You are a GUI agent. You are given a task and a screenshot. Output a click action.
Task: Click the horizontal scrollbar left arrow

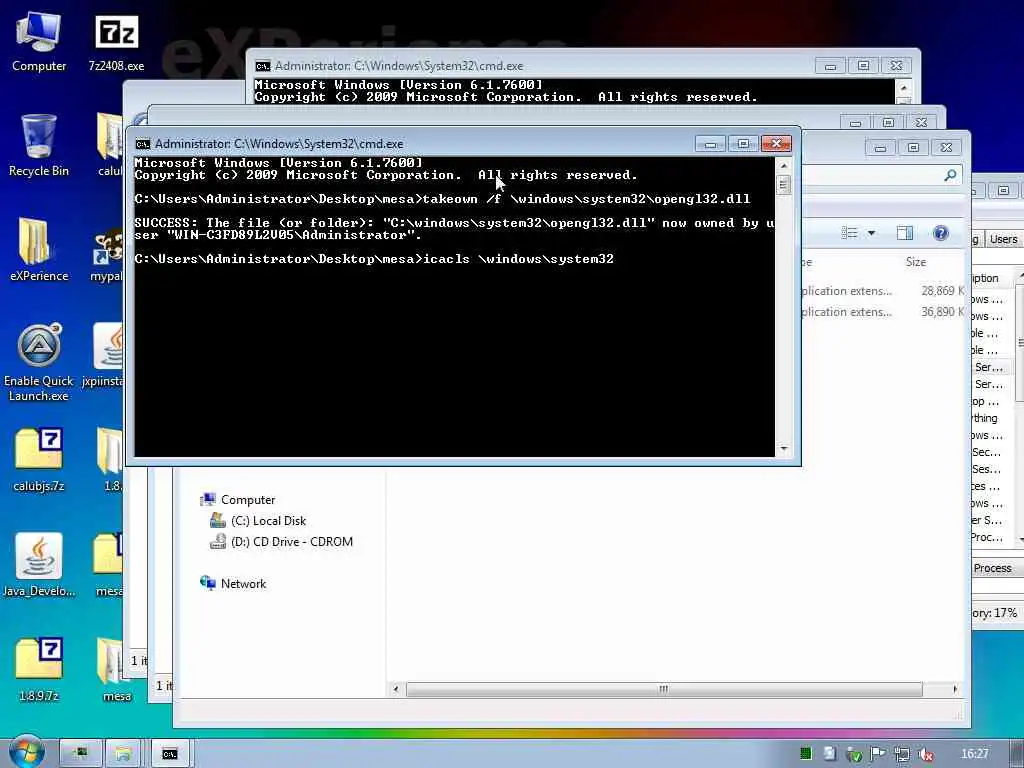click(395, 689)
